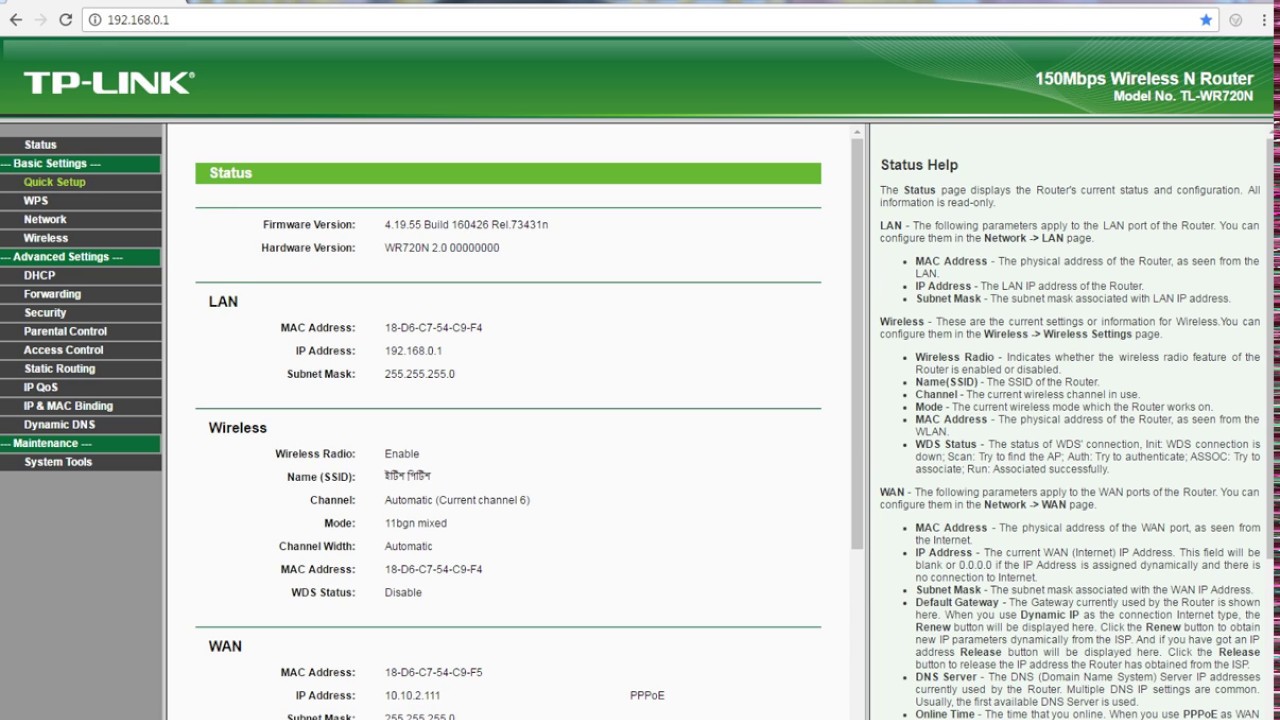The width and height of the screenshot is (1280, 720).
Task: Click the scroll up arrow of status pane
Action: [857, 132]
